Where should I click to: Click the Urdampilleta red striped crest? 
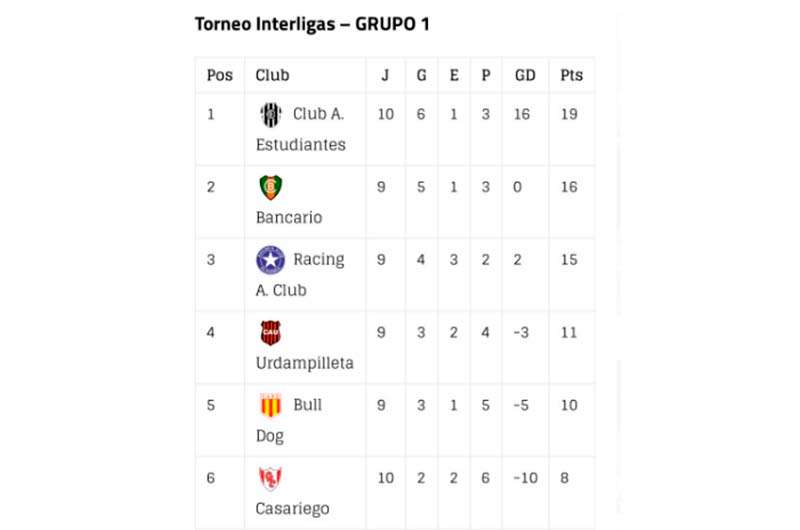(x=270, y=333)
